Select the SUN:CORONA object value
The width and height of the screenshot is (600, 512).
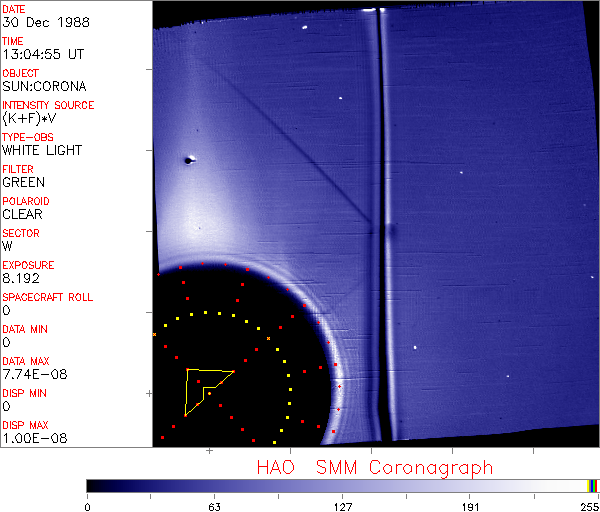click(x=44, y=86)
